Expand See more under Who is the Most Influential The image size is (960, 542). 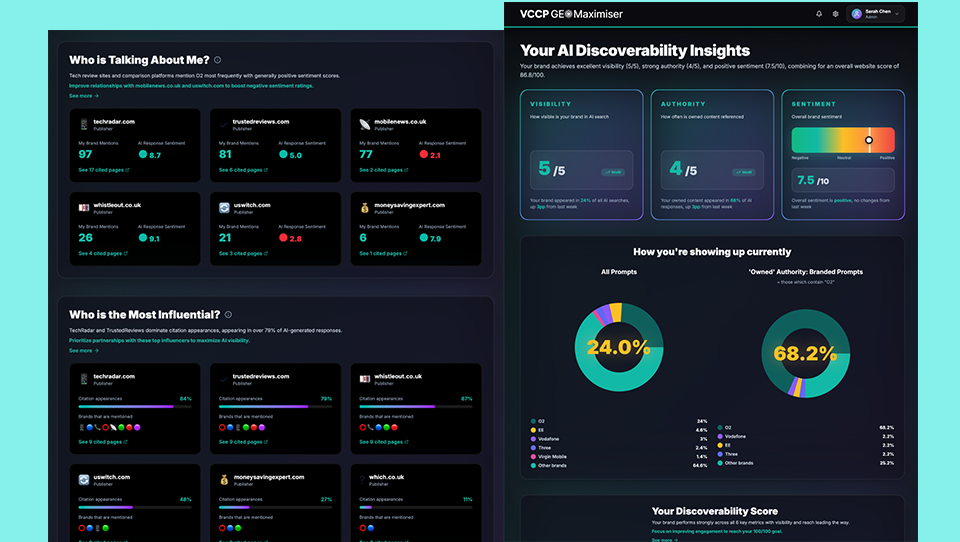84,350
